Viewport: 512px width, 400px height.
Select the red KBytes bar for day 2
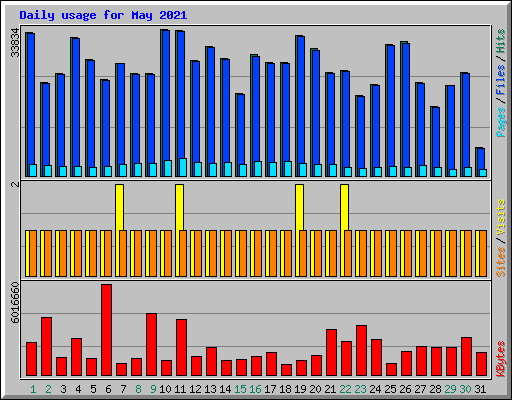[47, 347]
